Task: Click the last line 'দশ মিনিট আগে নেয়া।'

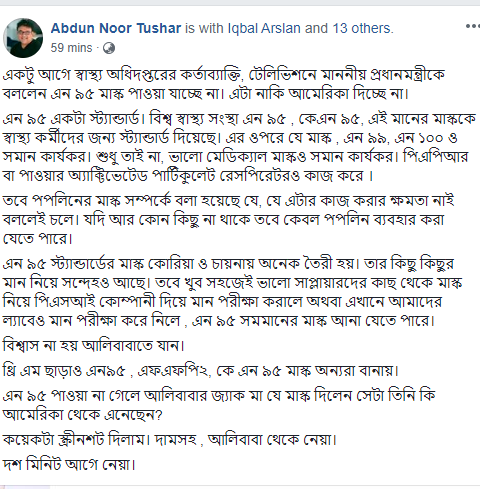Action: pyautogui.click(x=69, y=464)
